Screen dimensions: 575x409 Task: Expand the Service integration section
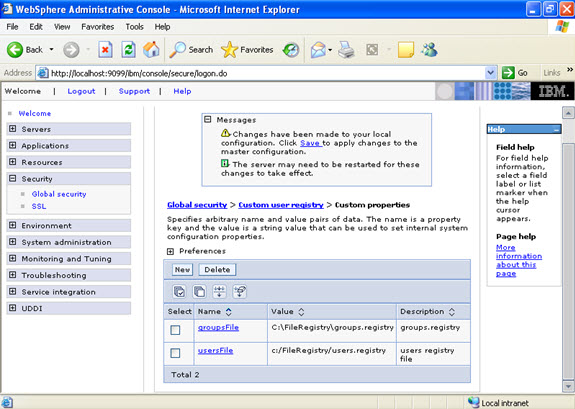(12, 292)
